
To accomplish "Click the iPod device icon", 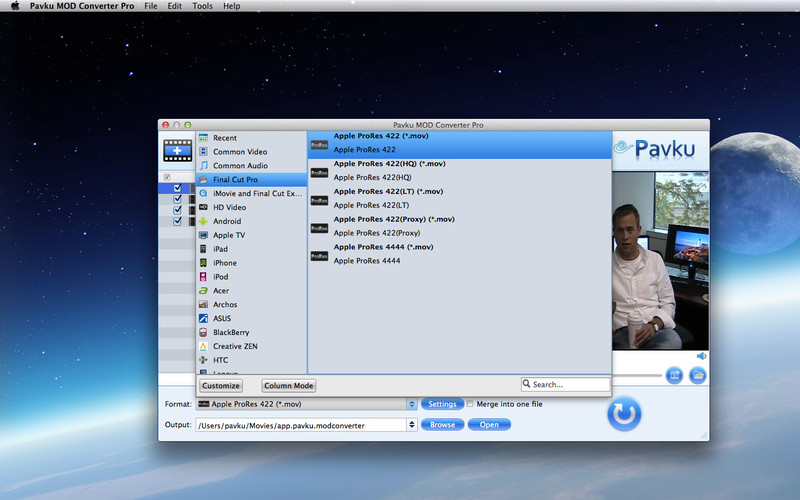I will [x=203, y=277].
